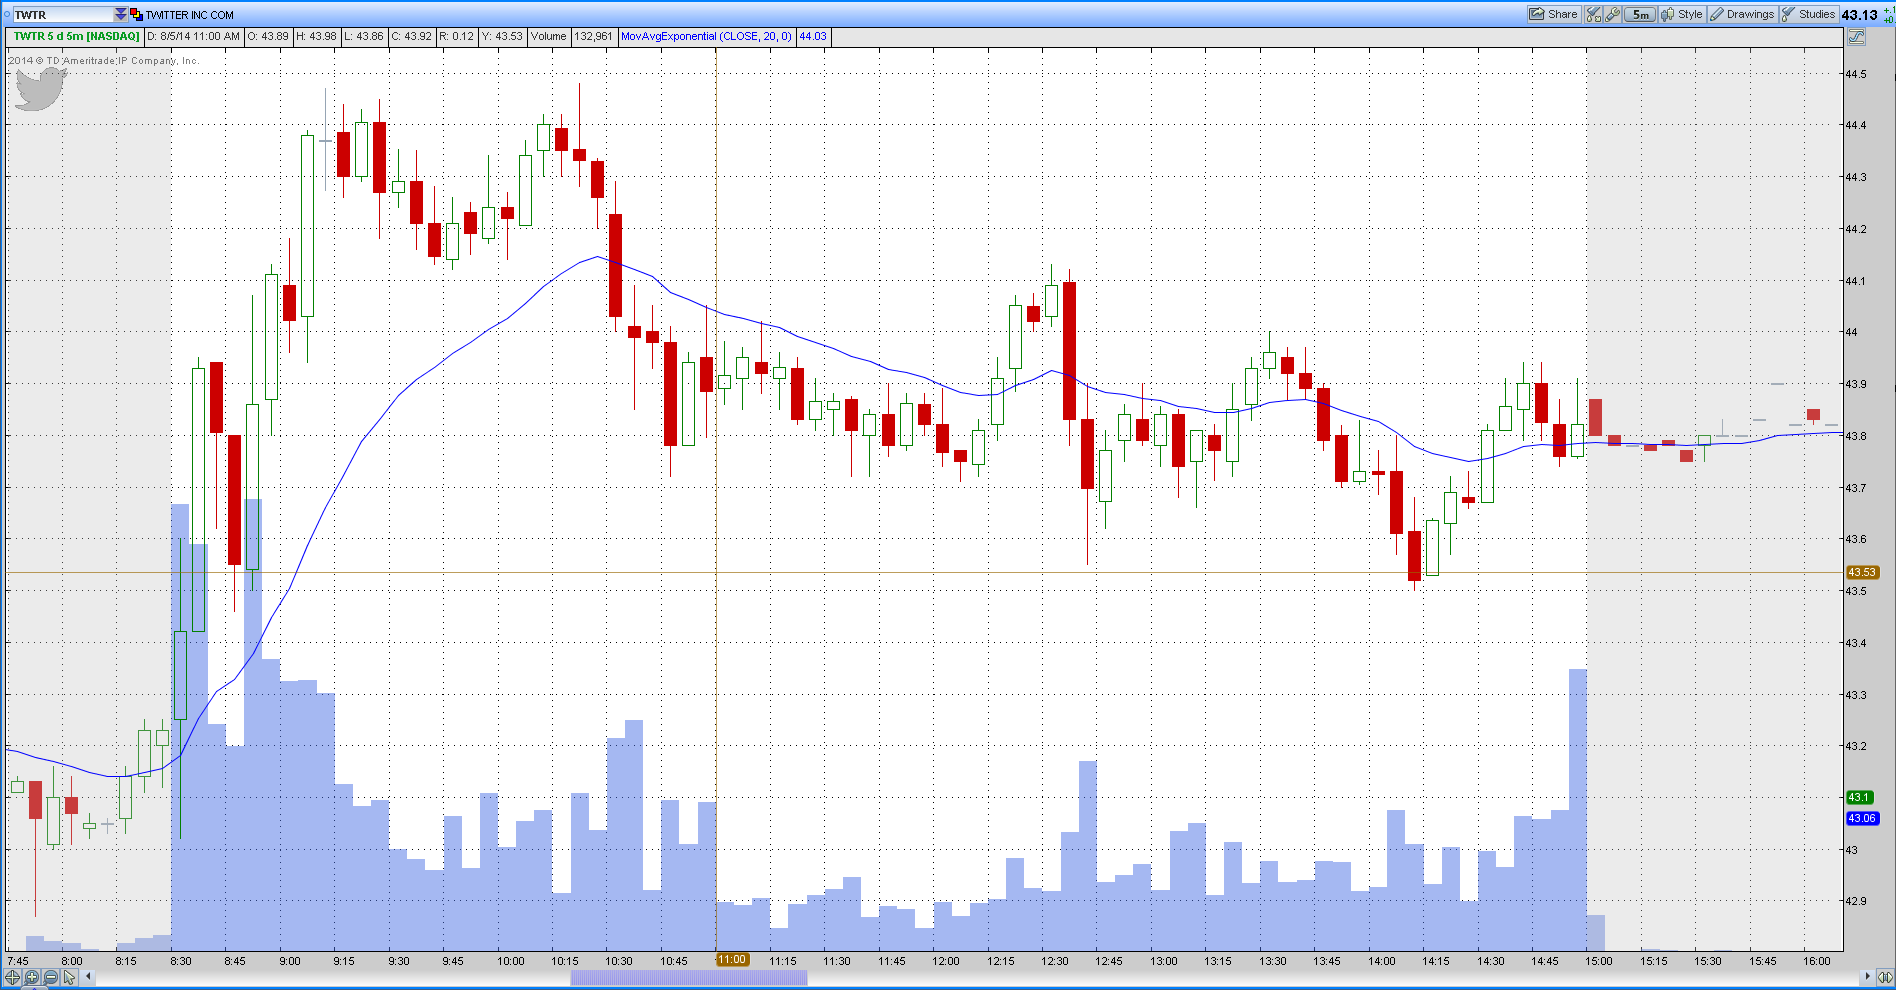
Task: Click the colored symbol link squares icon
Action: click(x=136, y=15)
